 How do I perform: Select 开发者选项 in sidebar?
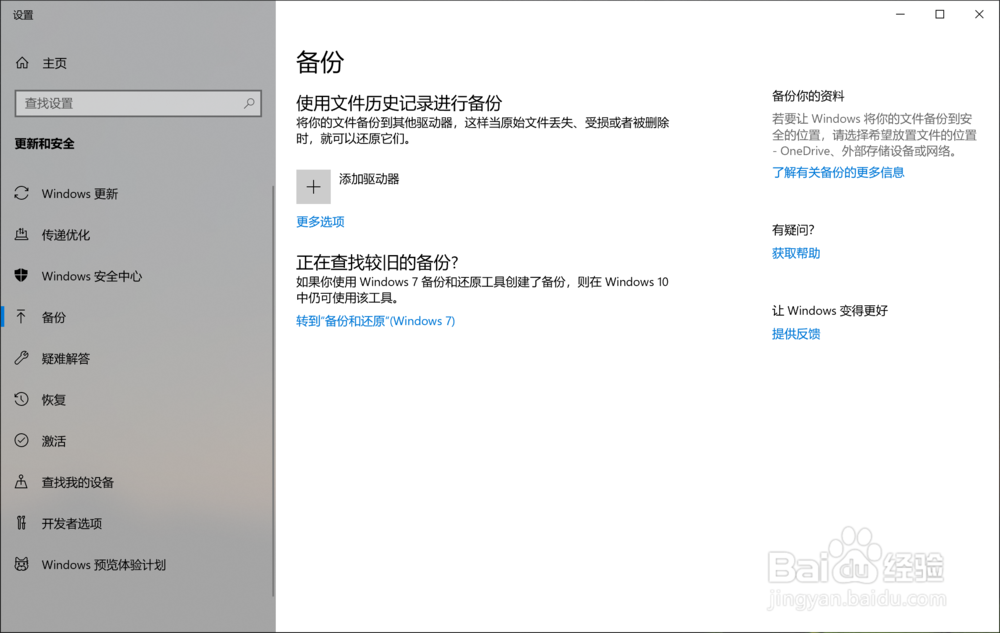[x=71, y=523]
